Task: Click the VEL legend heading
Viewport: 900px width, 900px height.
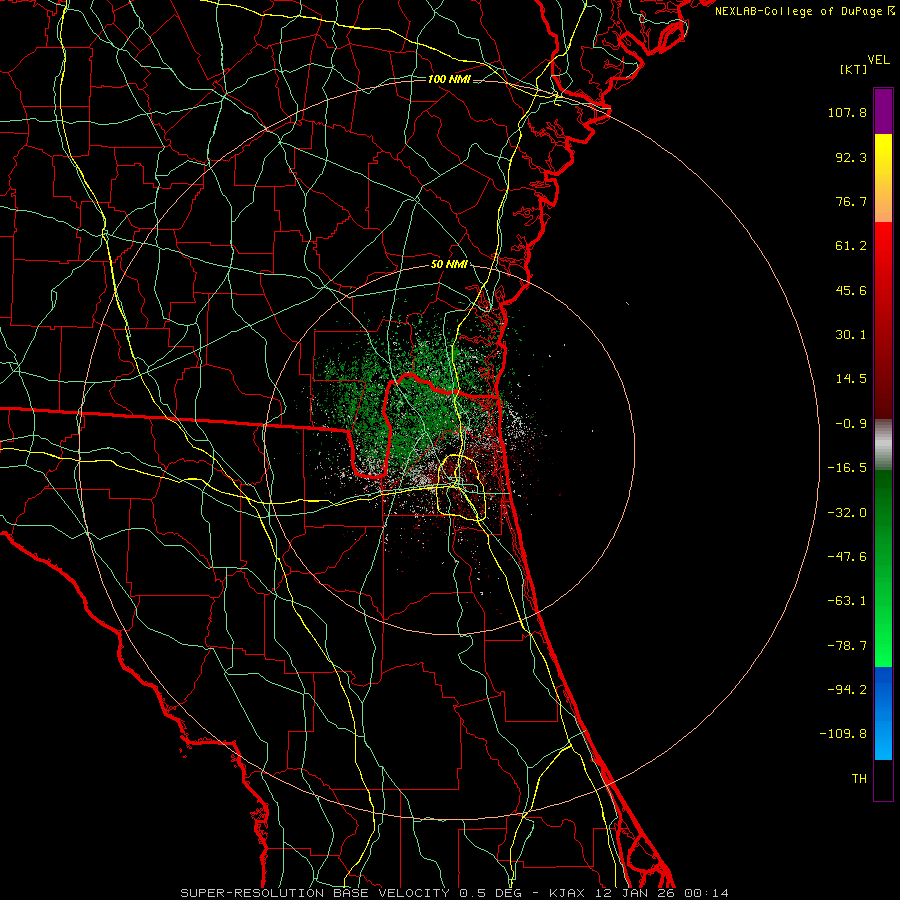Action: (878, 60)
